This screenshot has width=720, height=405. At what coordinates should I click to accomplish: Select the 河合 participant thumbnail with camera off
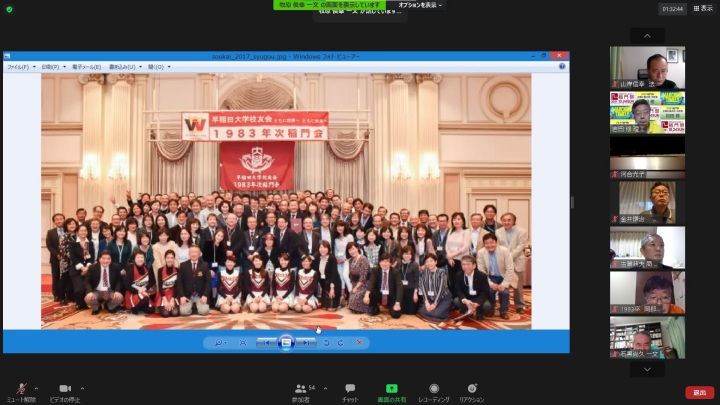(647, 158)
